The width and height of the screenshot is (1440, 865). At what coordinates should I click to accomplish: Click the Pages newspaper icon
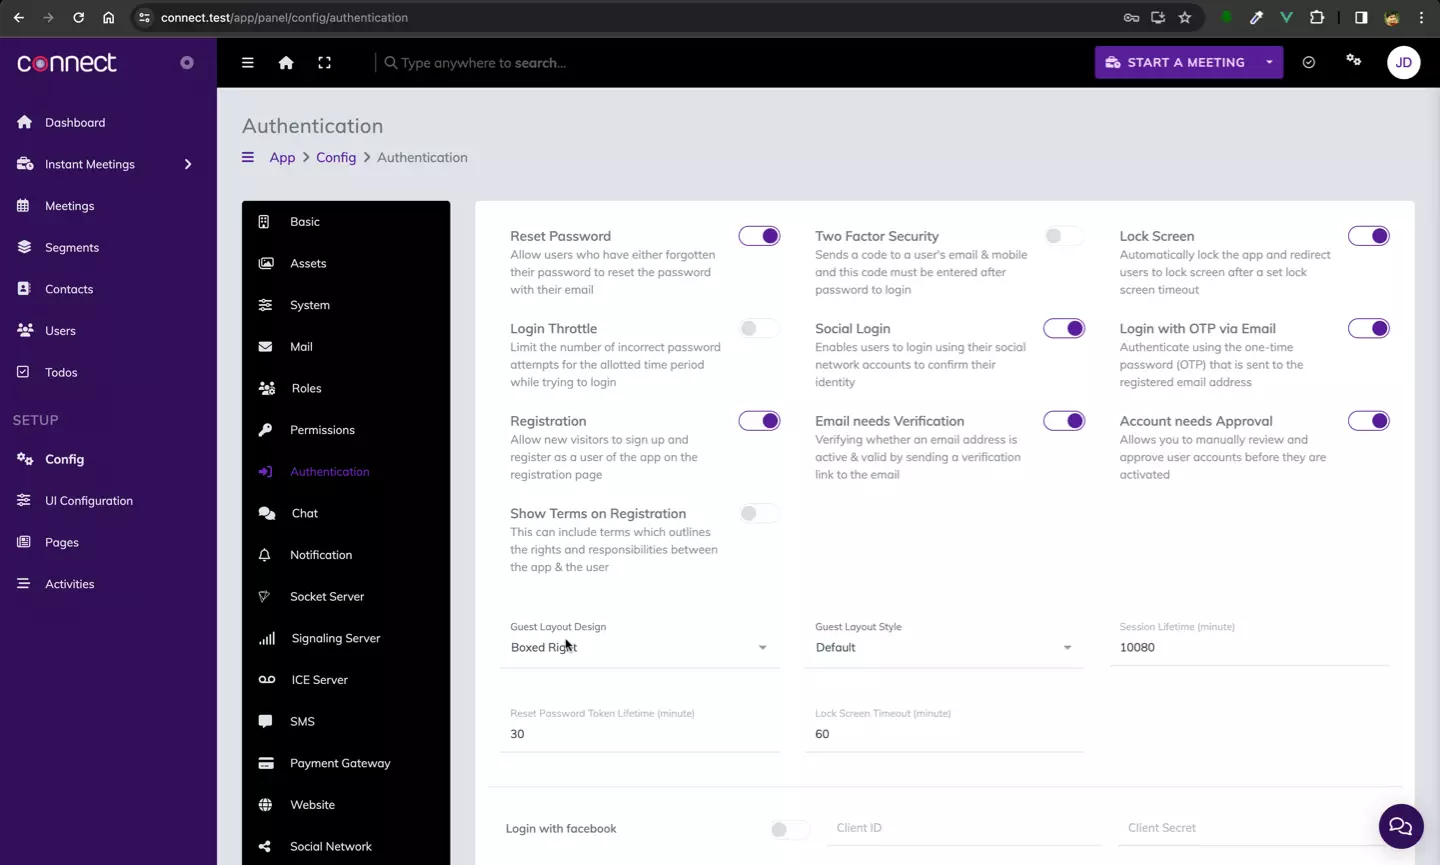click(x=24, y=542)
